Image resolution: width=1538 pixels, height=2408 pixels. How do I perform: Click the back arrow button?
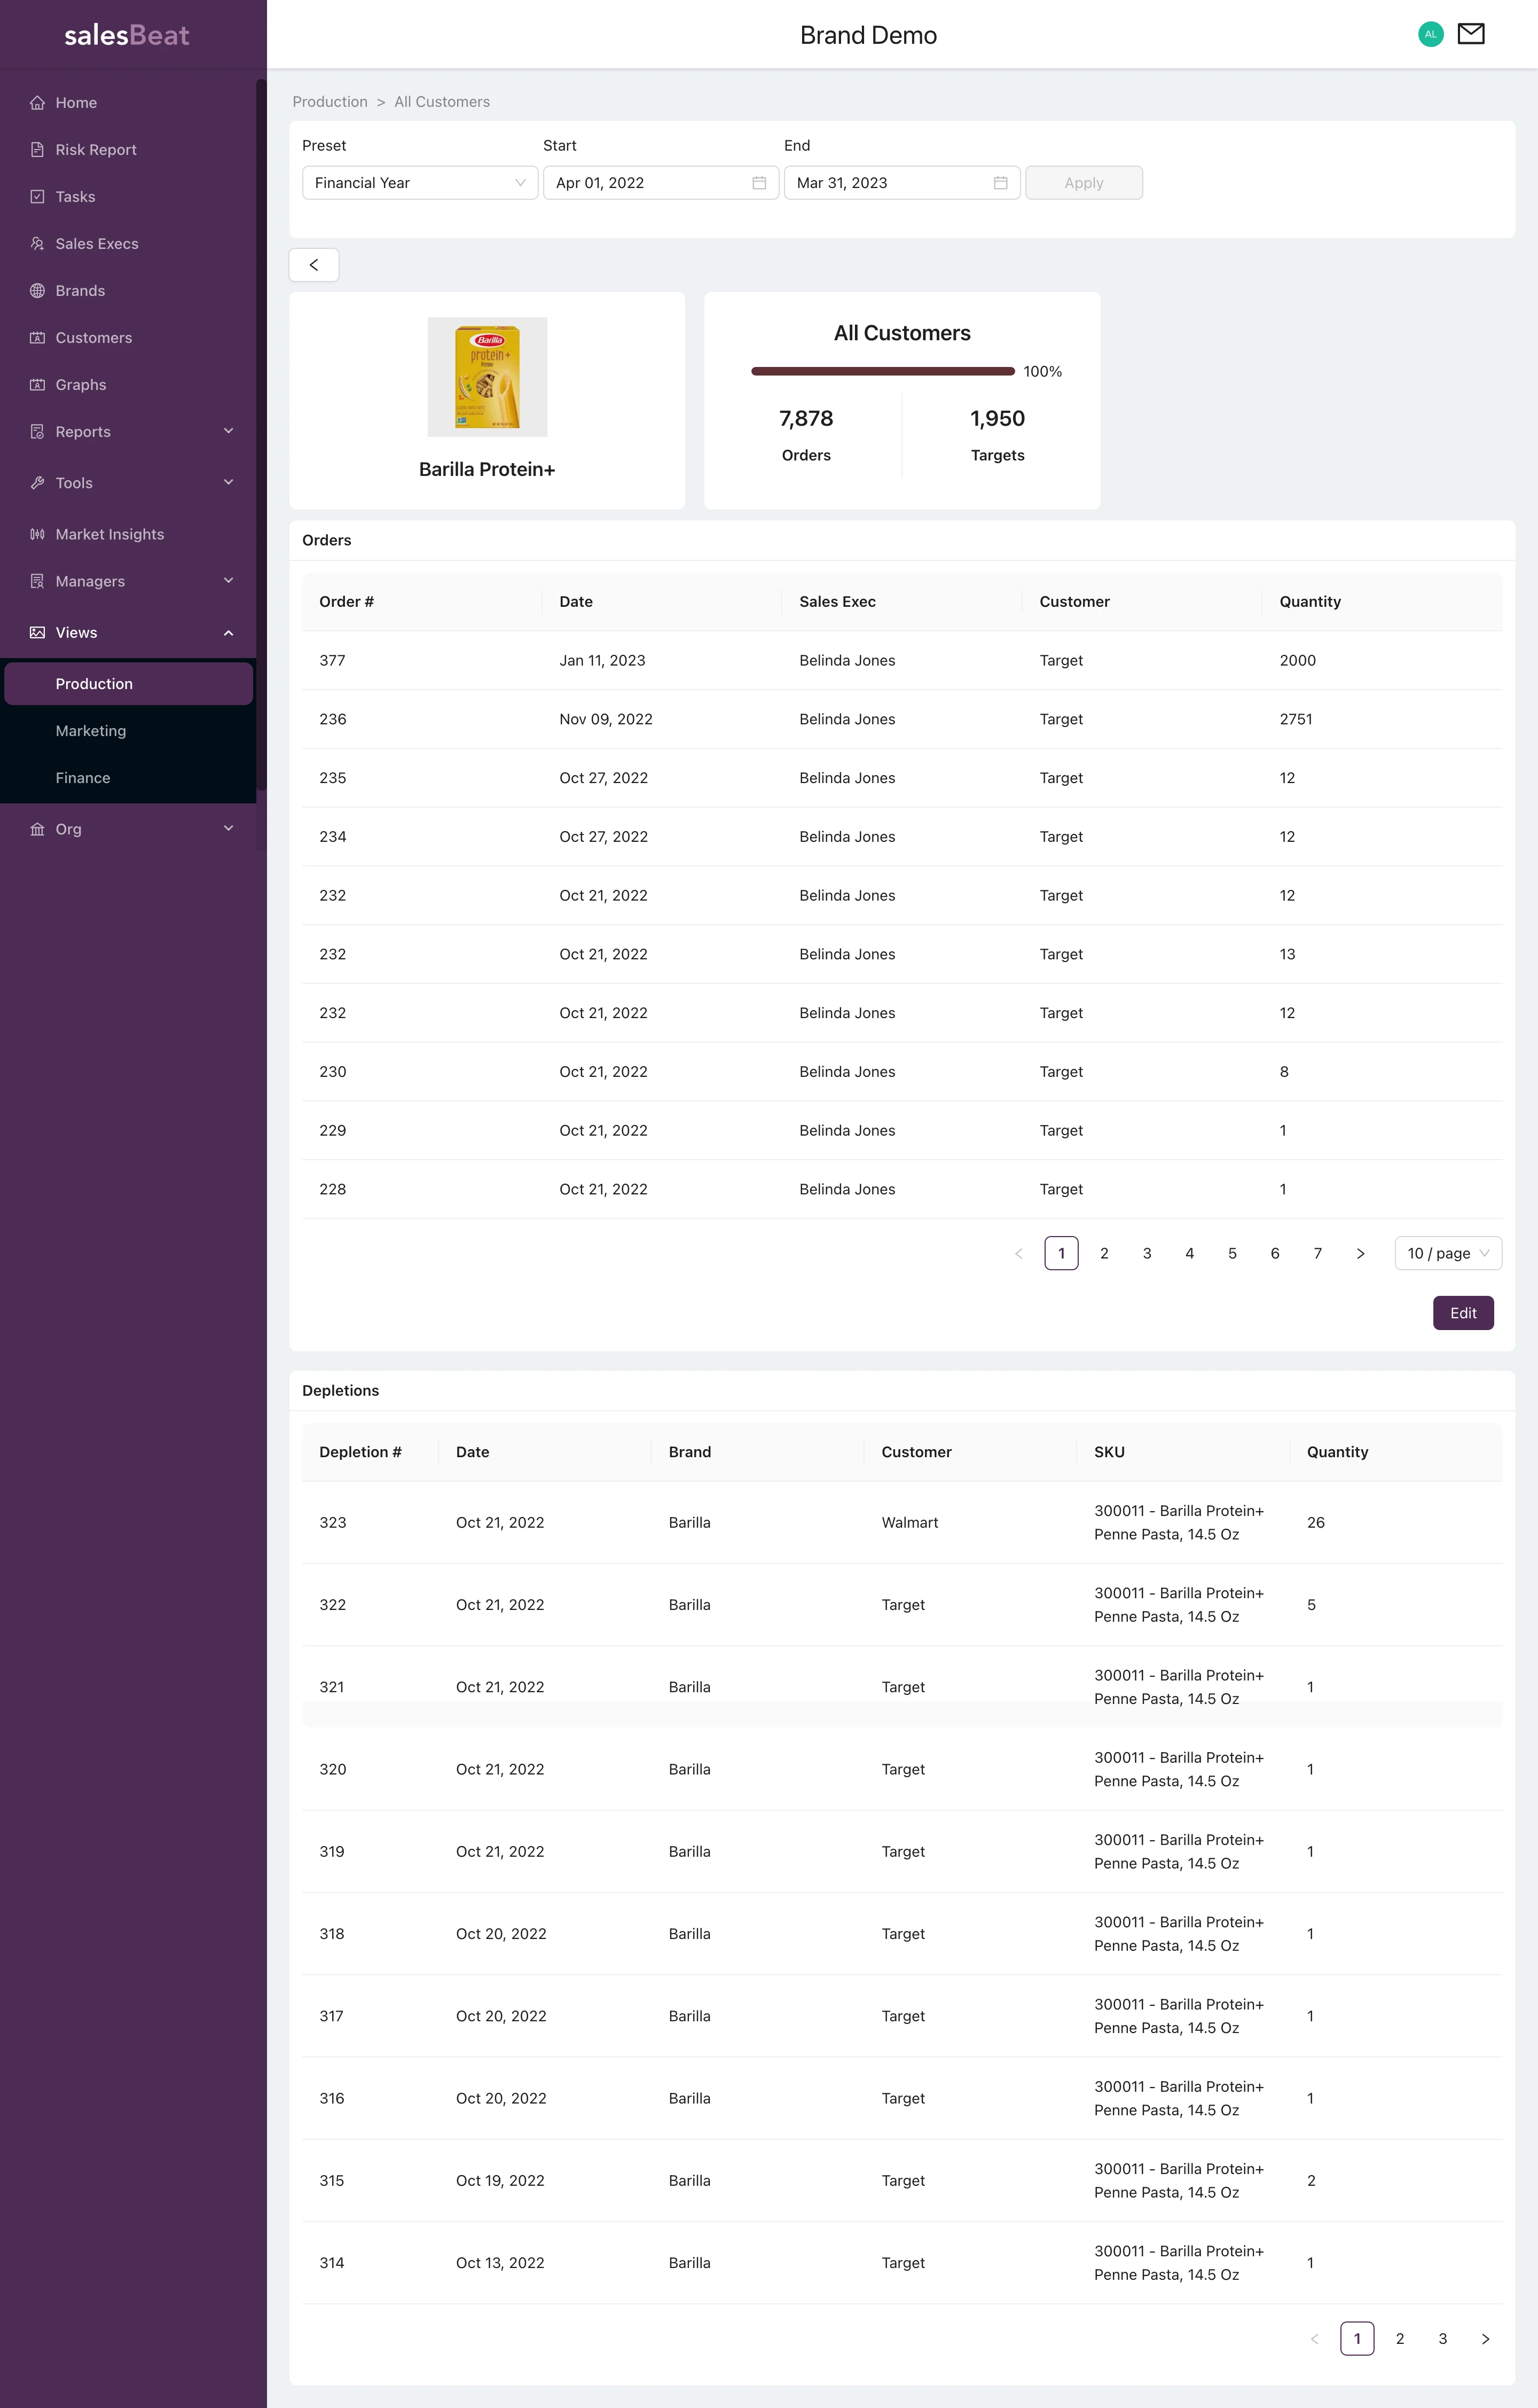tap(314, 265)
